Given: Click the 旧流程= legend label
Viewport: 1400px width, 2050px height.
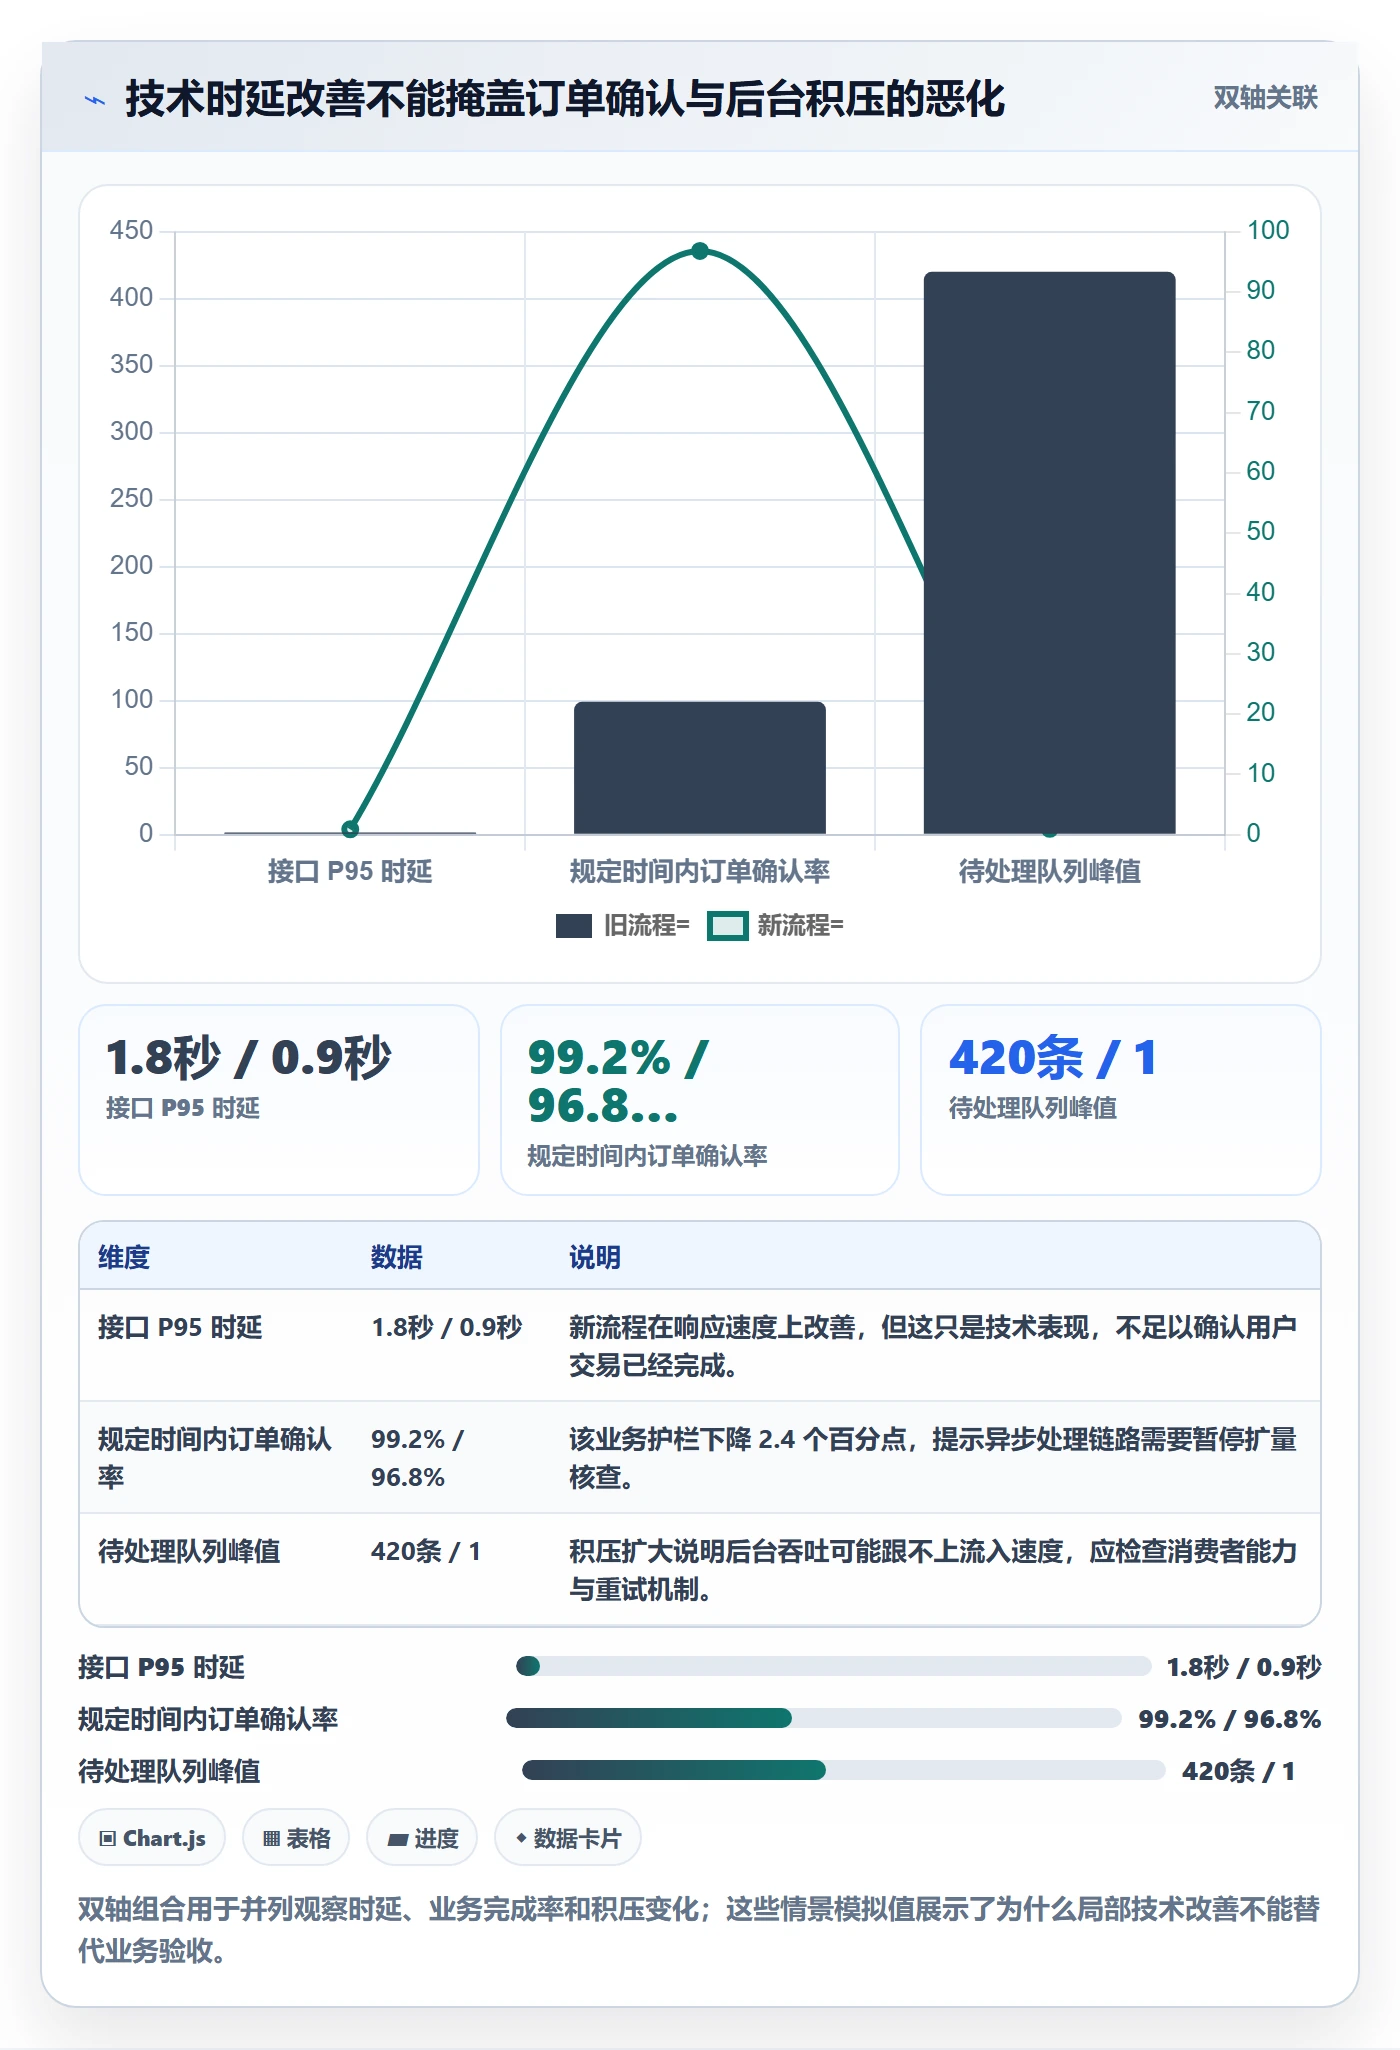Looking at the screenshot, I should 647,926.
